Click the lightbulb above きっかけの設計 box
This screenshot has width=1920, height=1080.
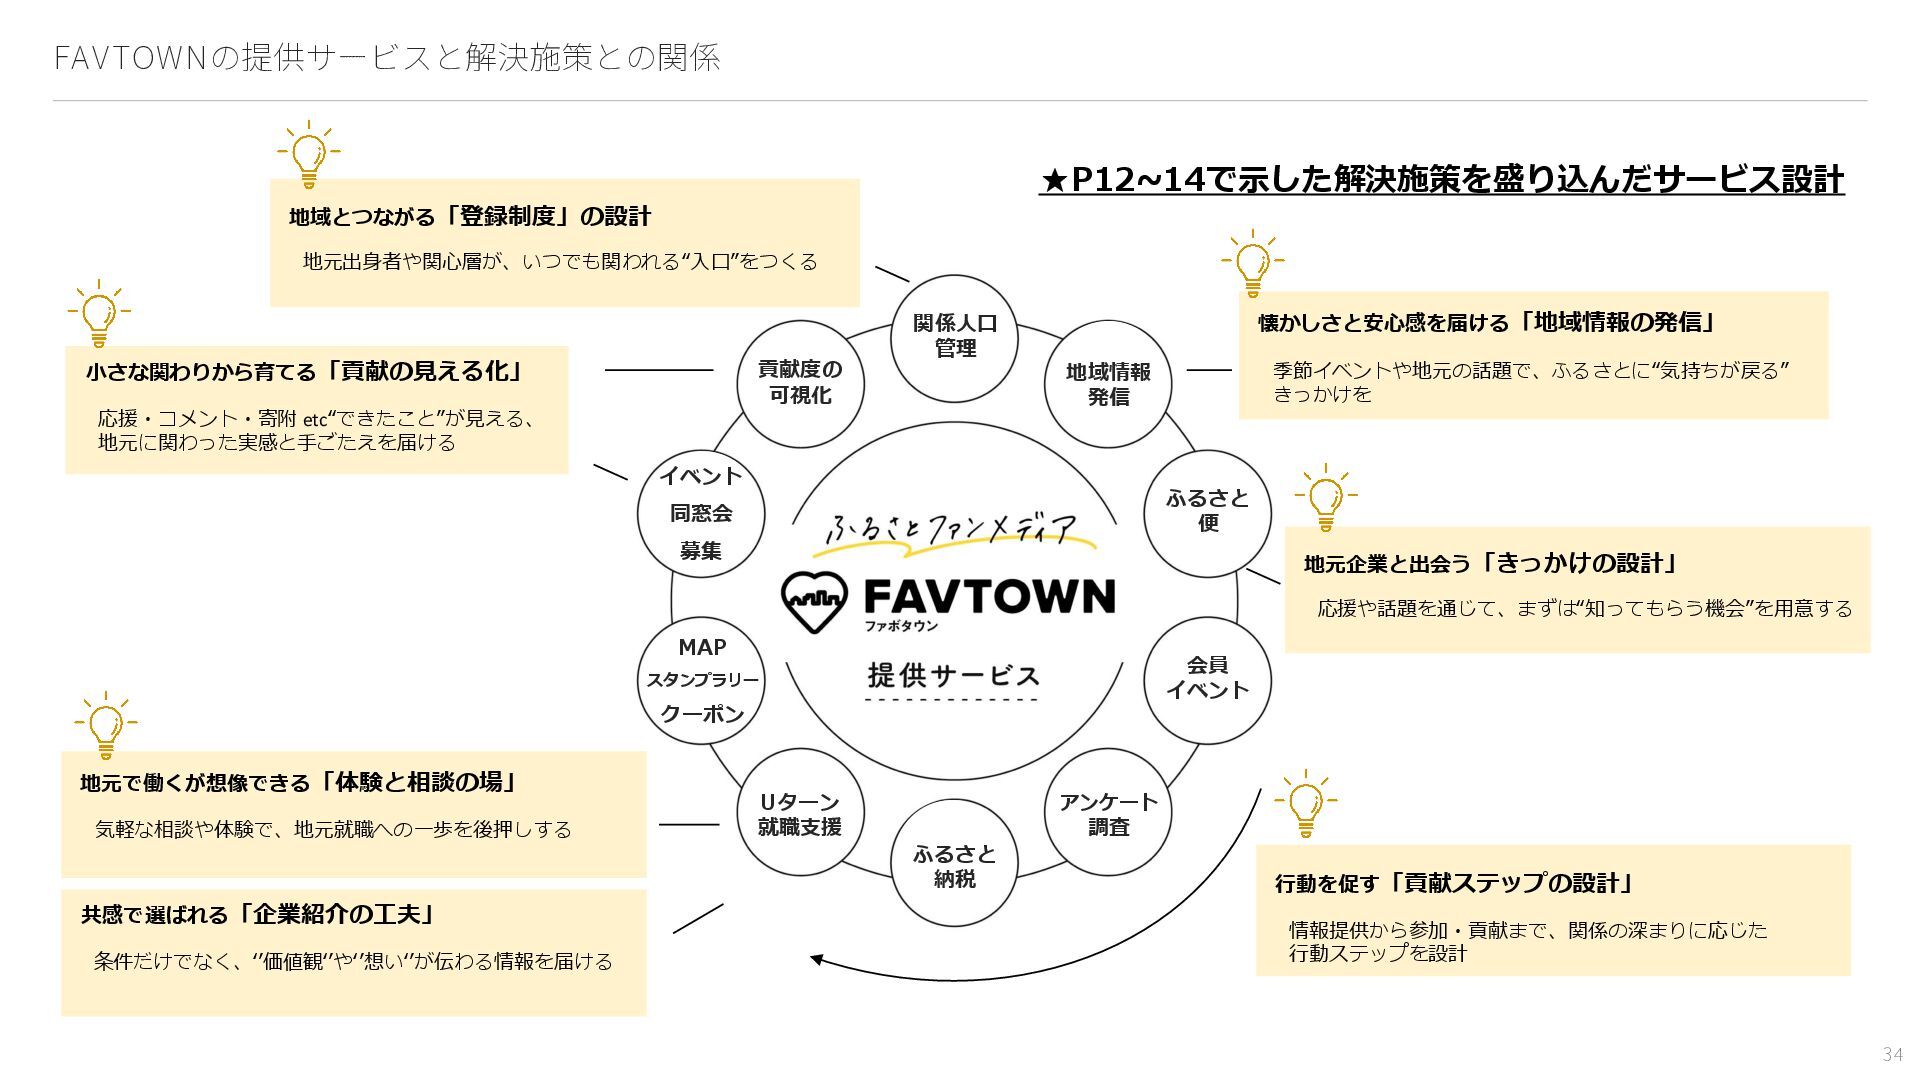point(1325,497)
